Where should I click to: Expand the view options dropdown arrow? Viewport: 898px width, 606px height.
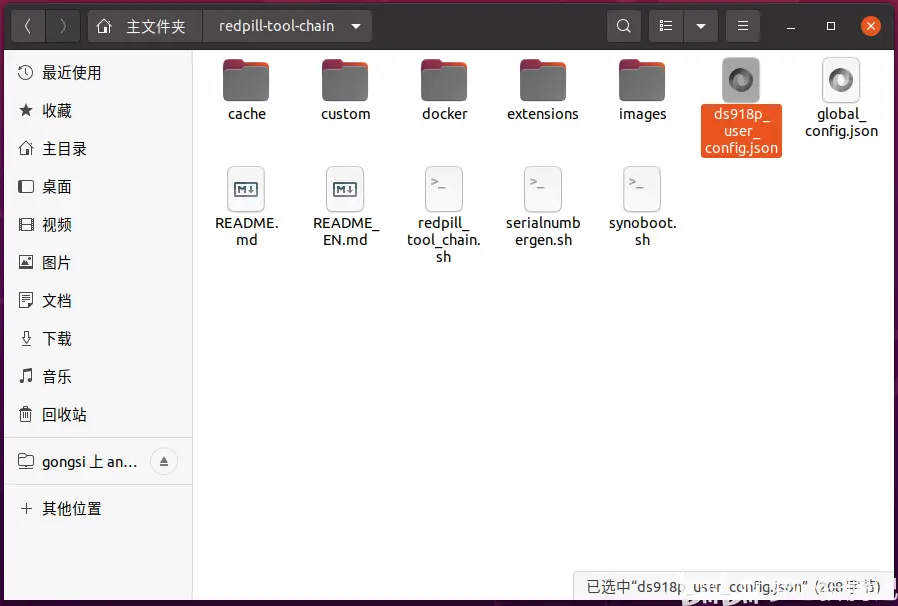(x=700, y=26)
